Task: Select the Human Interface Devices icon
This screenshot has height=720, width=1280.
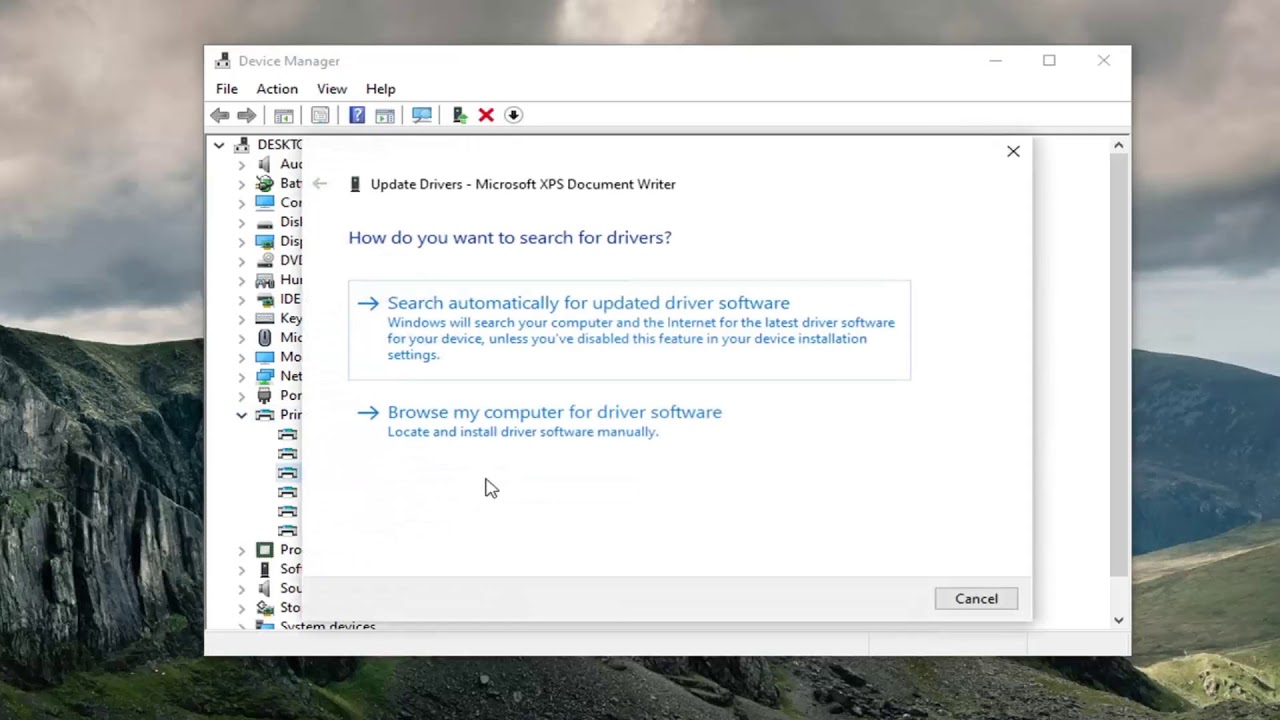Action: pyautogui.click(x=265, y=280)
